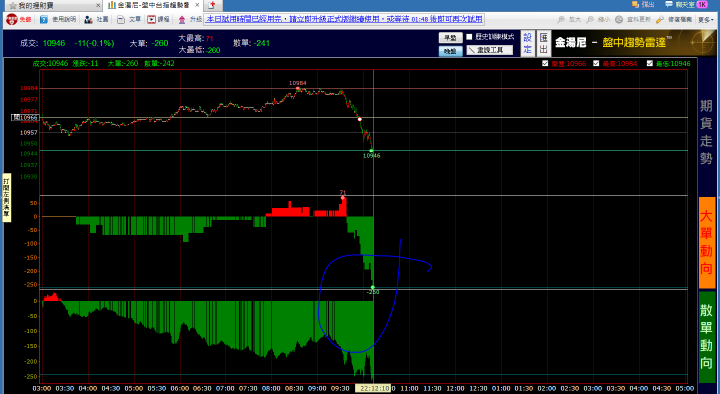
Task: Click the 71 big-order peak marker
Action: coord(343,197)
